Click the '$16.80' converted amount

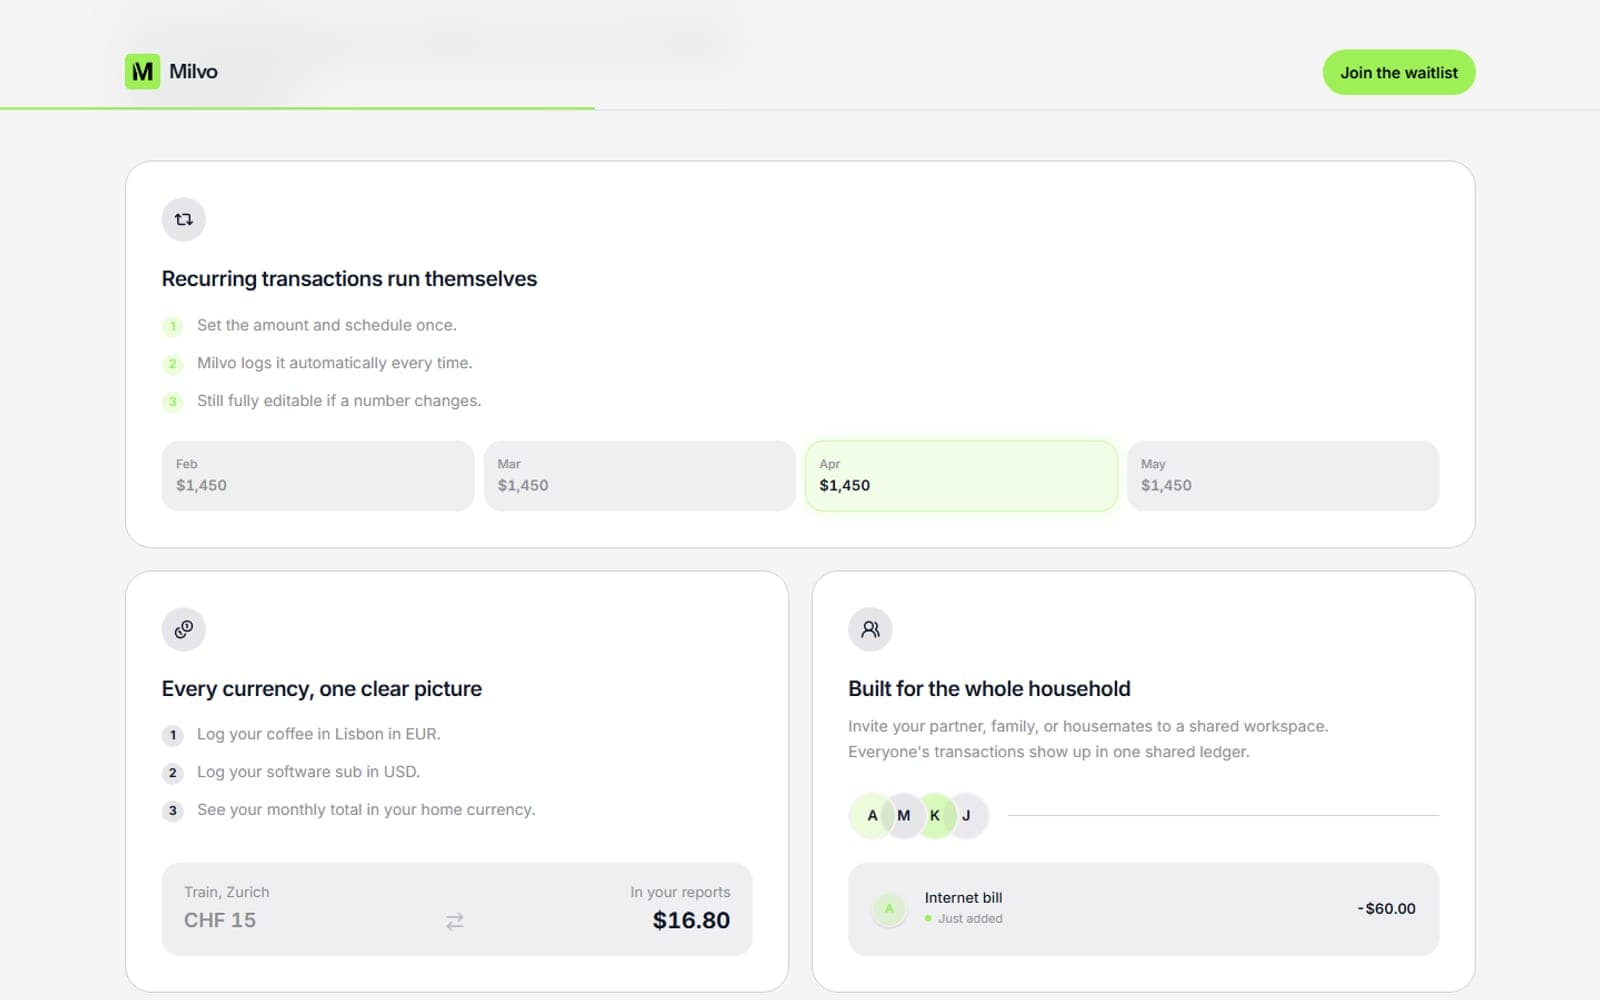[691, 920]
